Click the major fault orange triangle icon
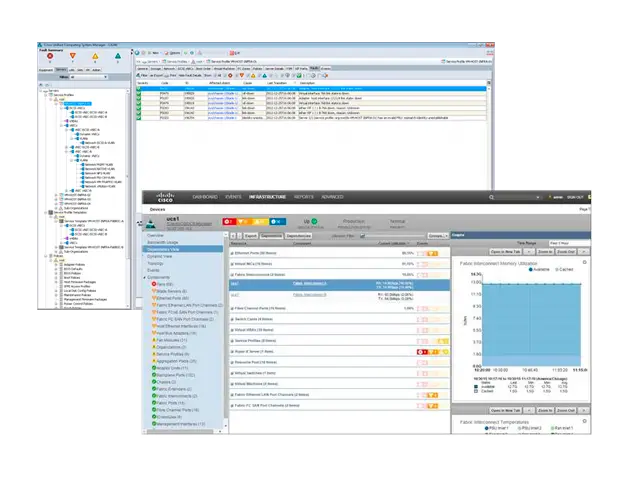Viewport: 640px width, 480px height. pyautogui.click(x=71, y=58)
